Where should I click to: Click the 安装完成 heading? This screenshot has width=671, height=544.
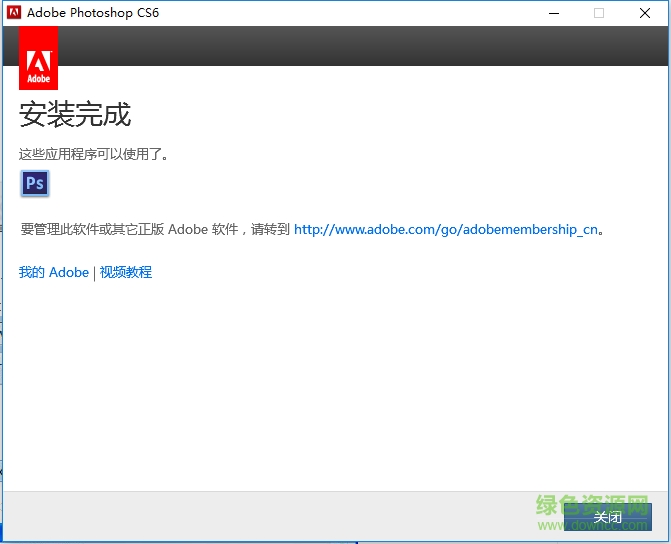pyautogui.click(x=75, y=114)
